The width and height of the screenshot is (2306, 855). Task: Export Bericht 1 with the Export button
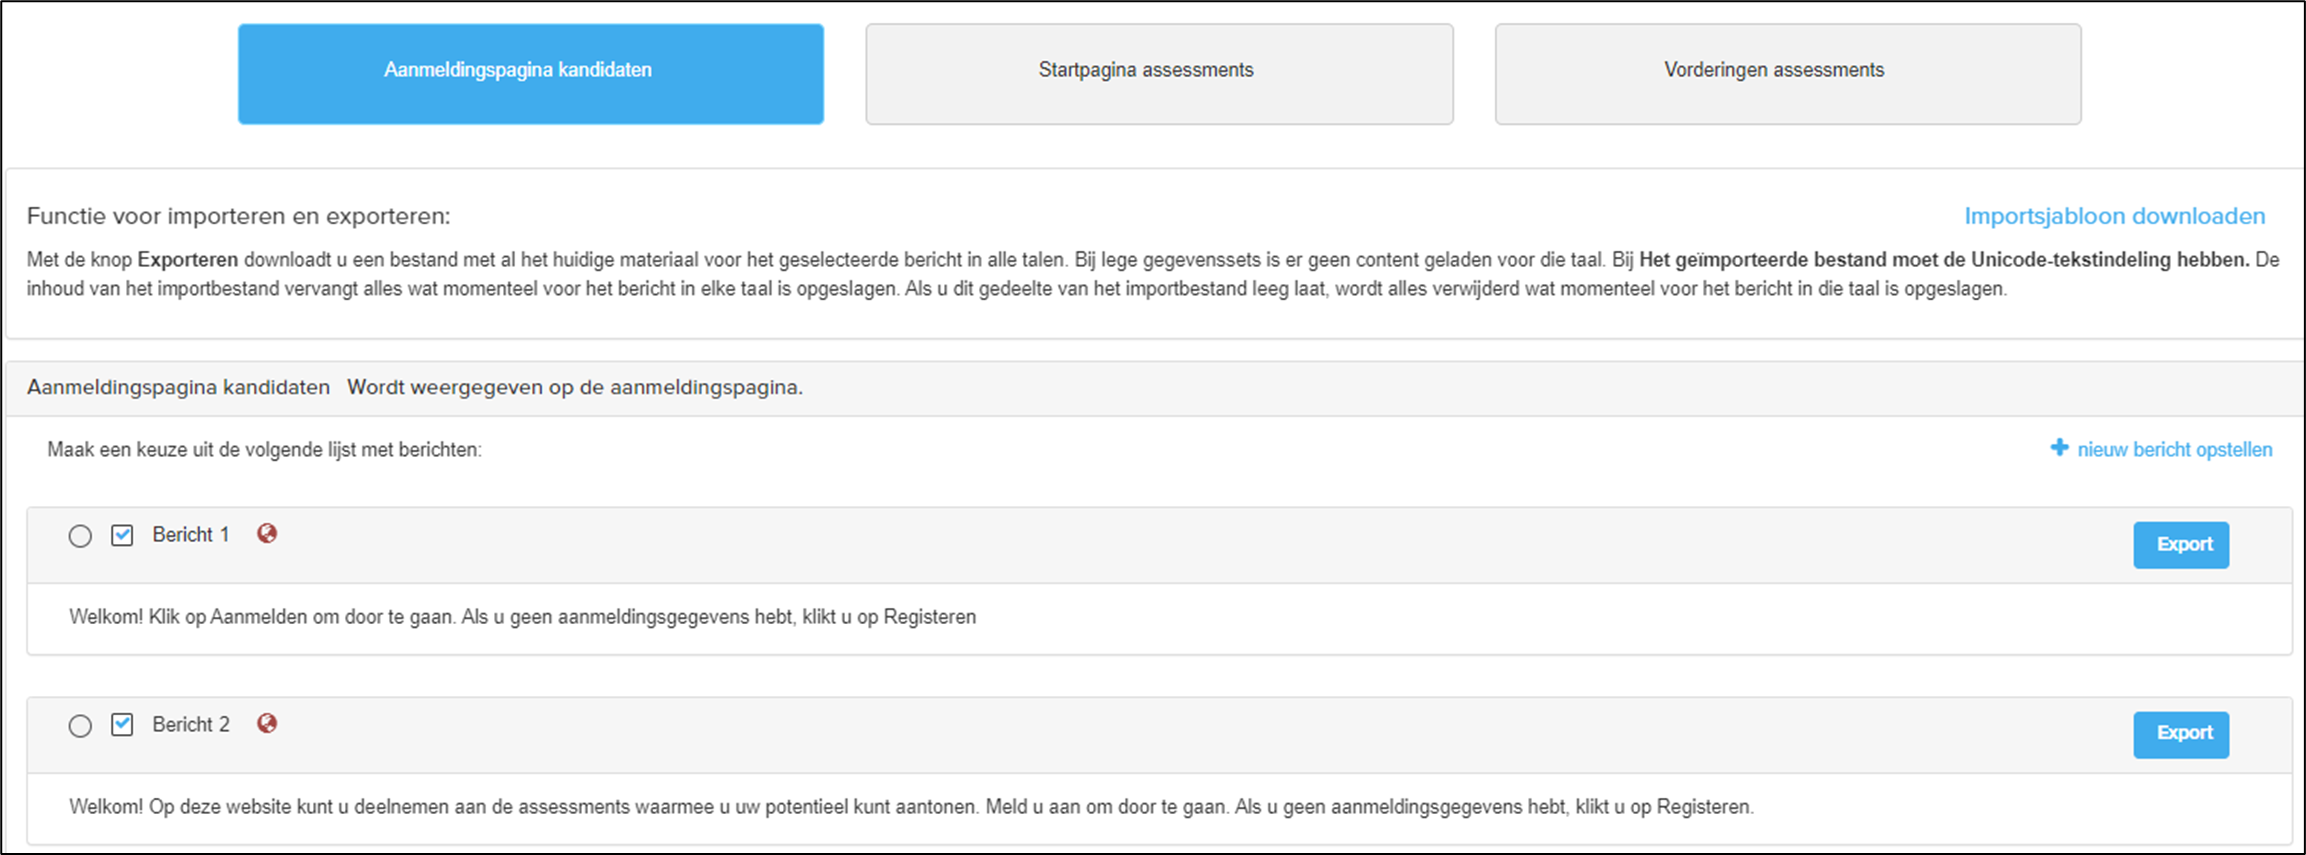tap(2181, 545)
